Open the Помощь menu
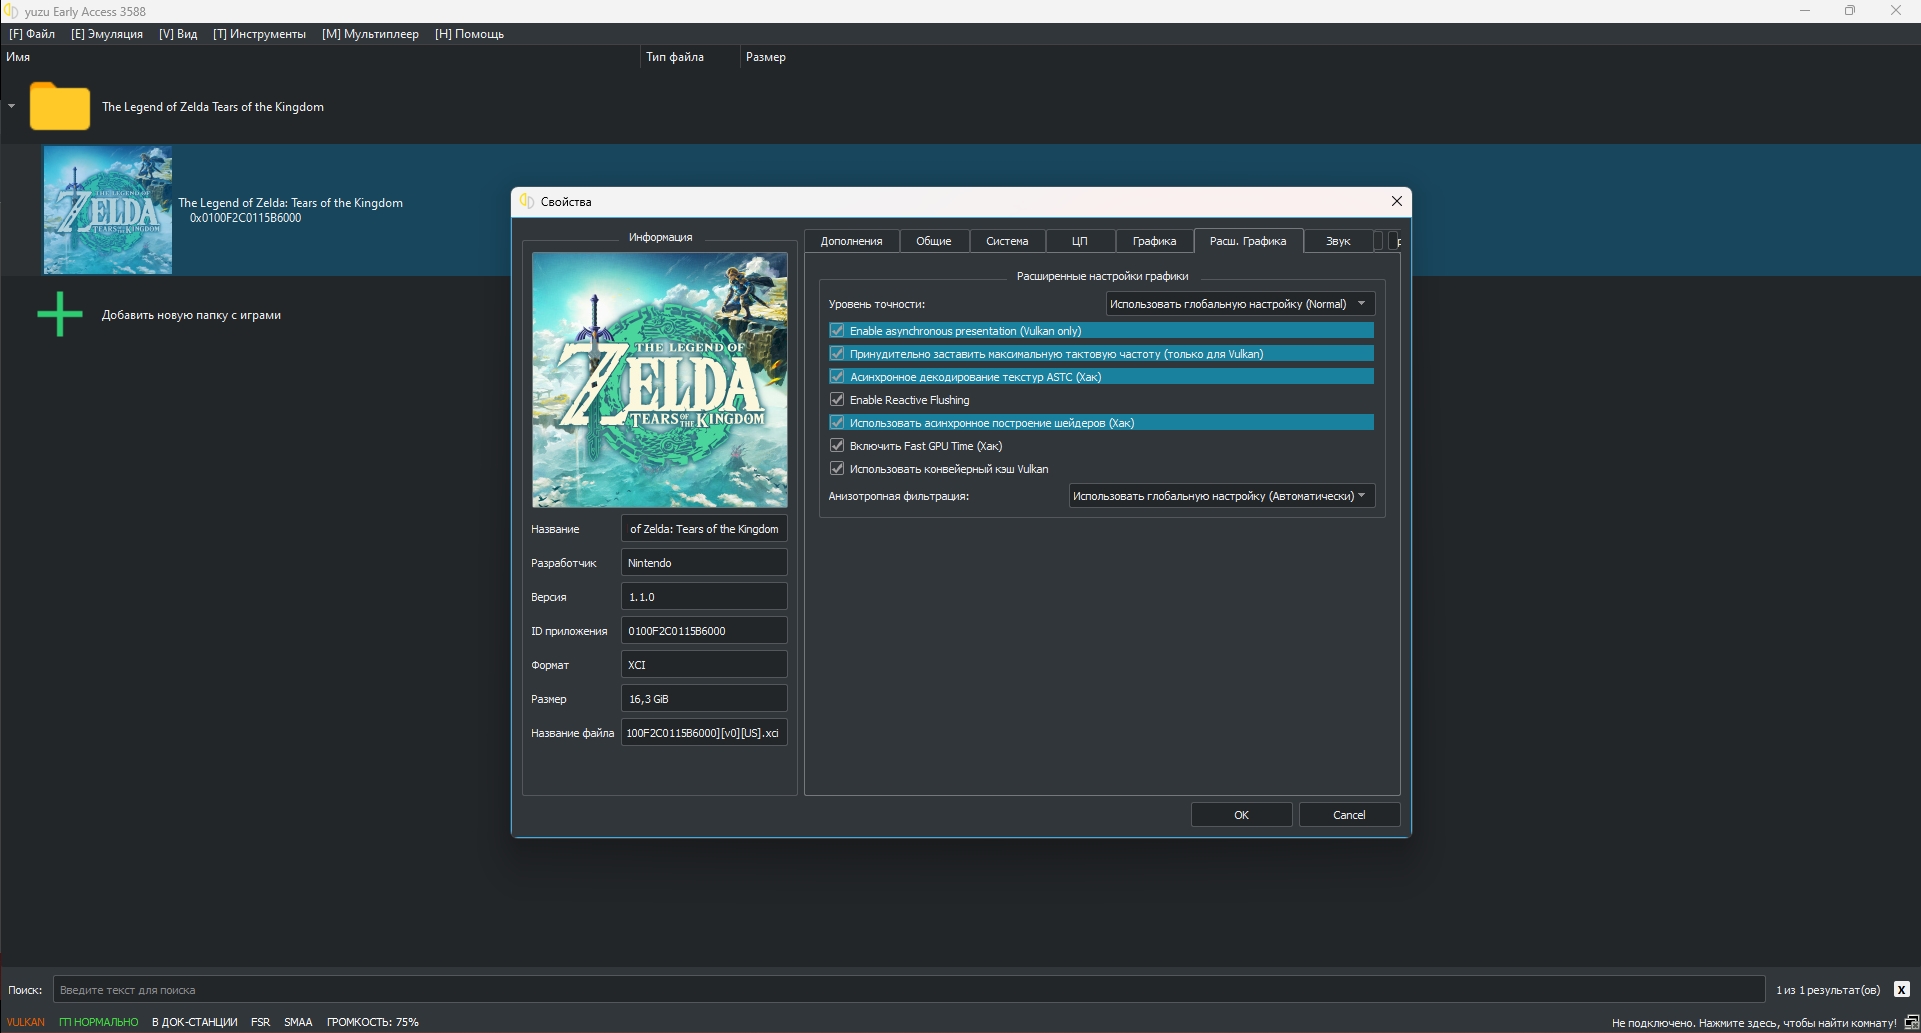This screenshot has width=1921, height=1033. click(469, 33)
